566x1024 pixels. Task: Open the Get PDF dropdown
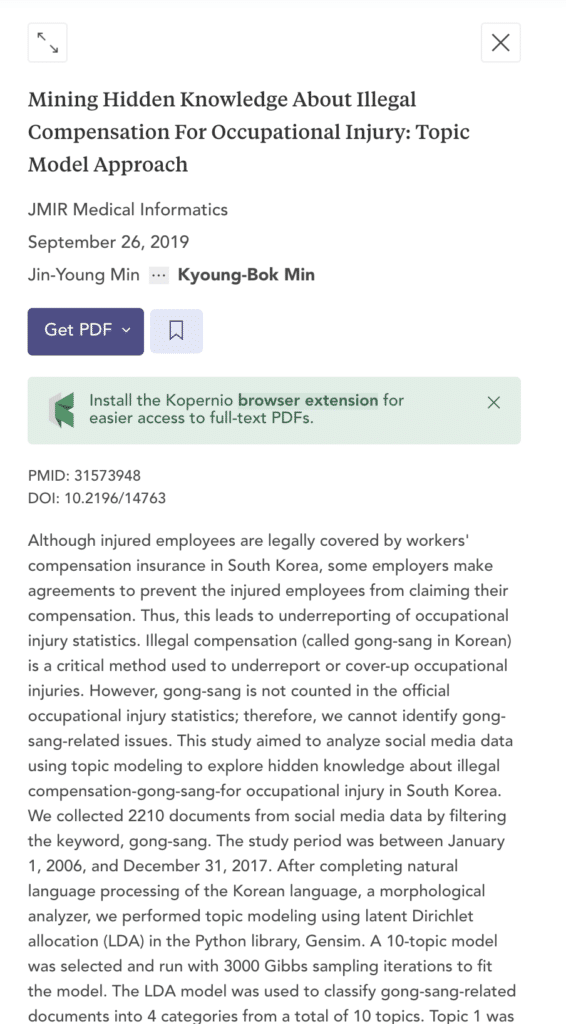click(x=86, y=331)
